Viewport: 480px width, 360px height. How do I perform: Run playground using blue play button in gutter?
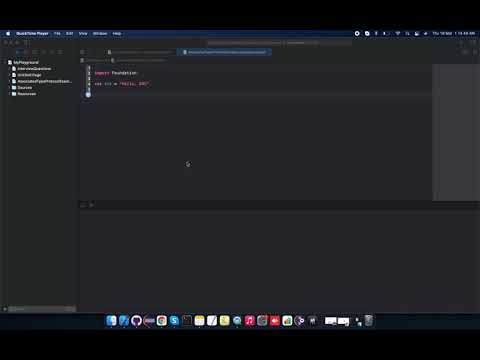[88, 95]
